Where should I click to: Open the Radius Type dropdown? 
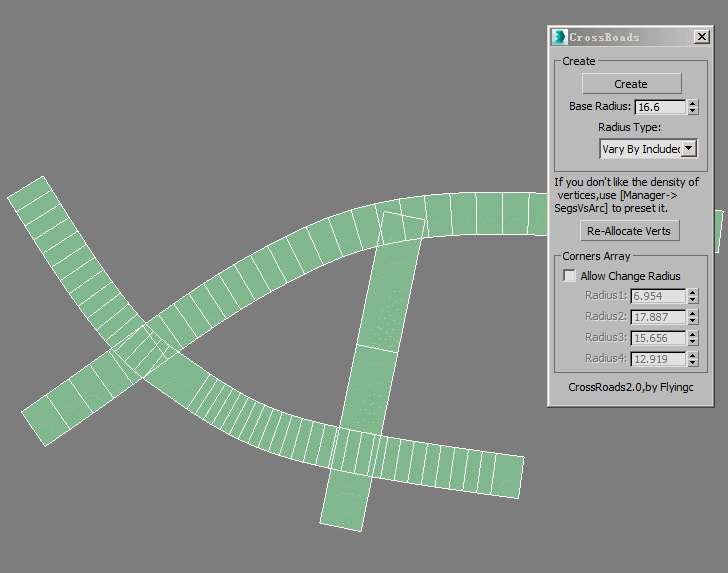(689, 149)
